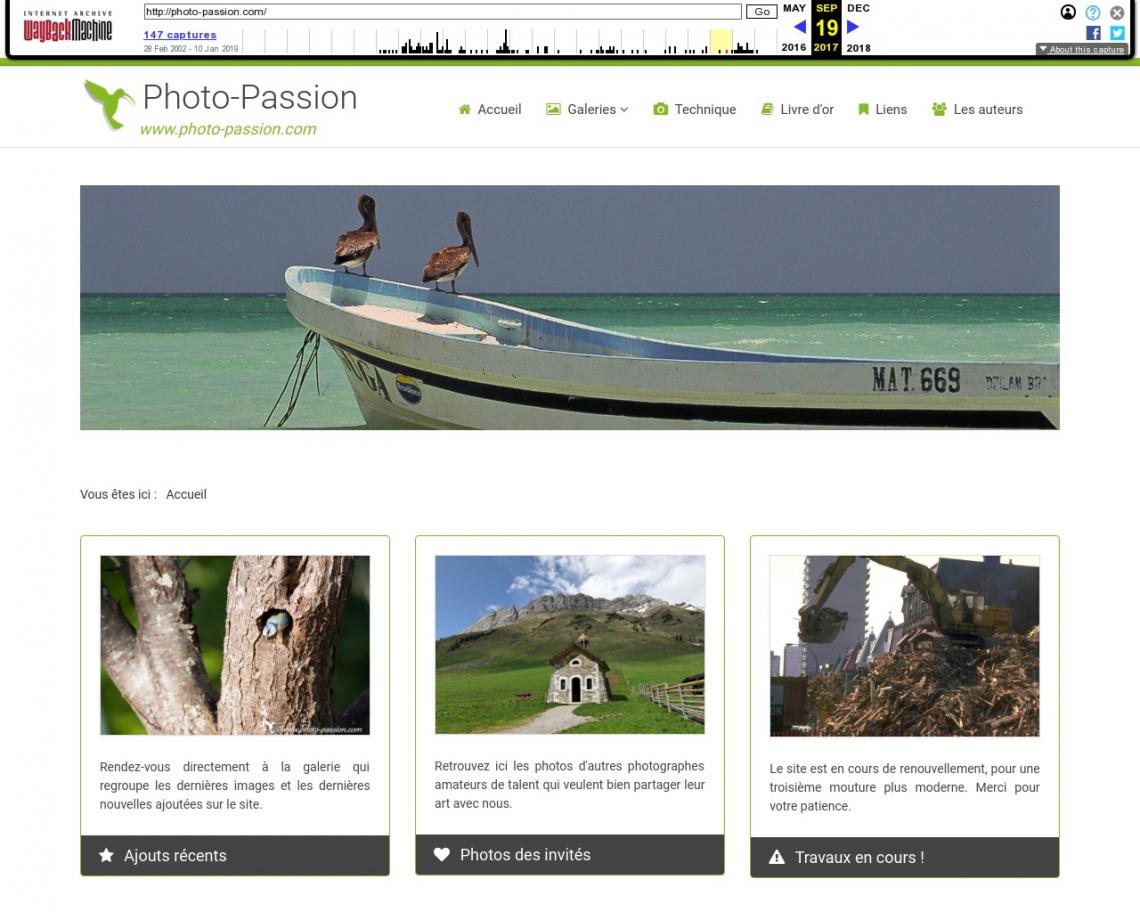Open the 147 captures link
The width and height of the screenshot is (1140, 912).
point(180,34)
